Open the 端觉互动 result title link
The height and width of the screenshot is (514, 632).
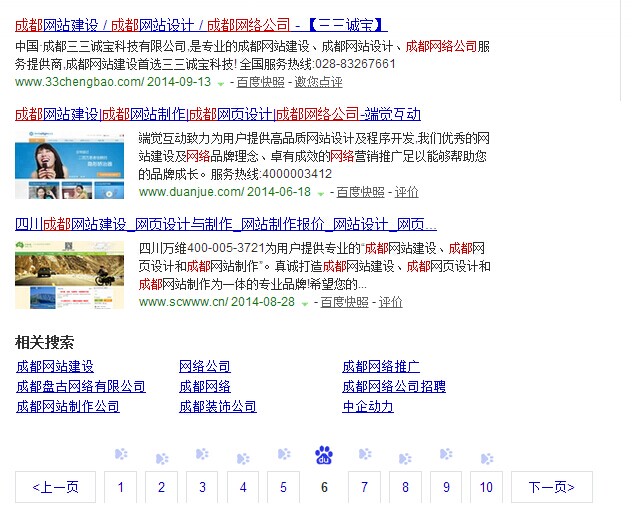(218, 114)
